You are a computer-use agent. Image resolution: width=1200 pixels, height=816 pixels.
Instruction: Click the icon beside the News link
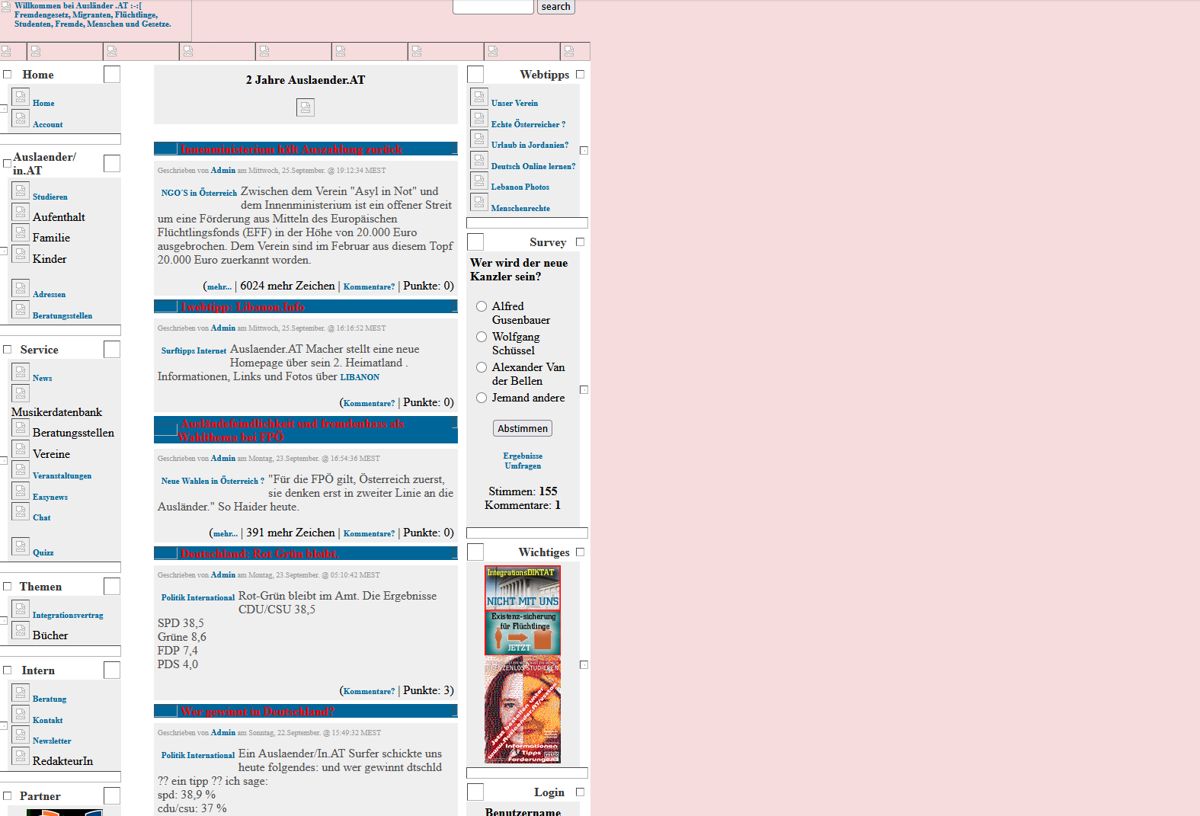coord(20,372)
